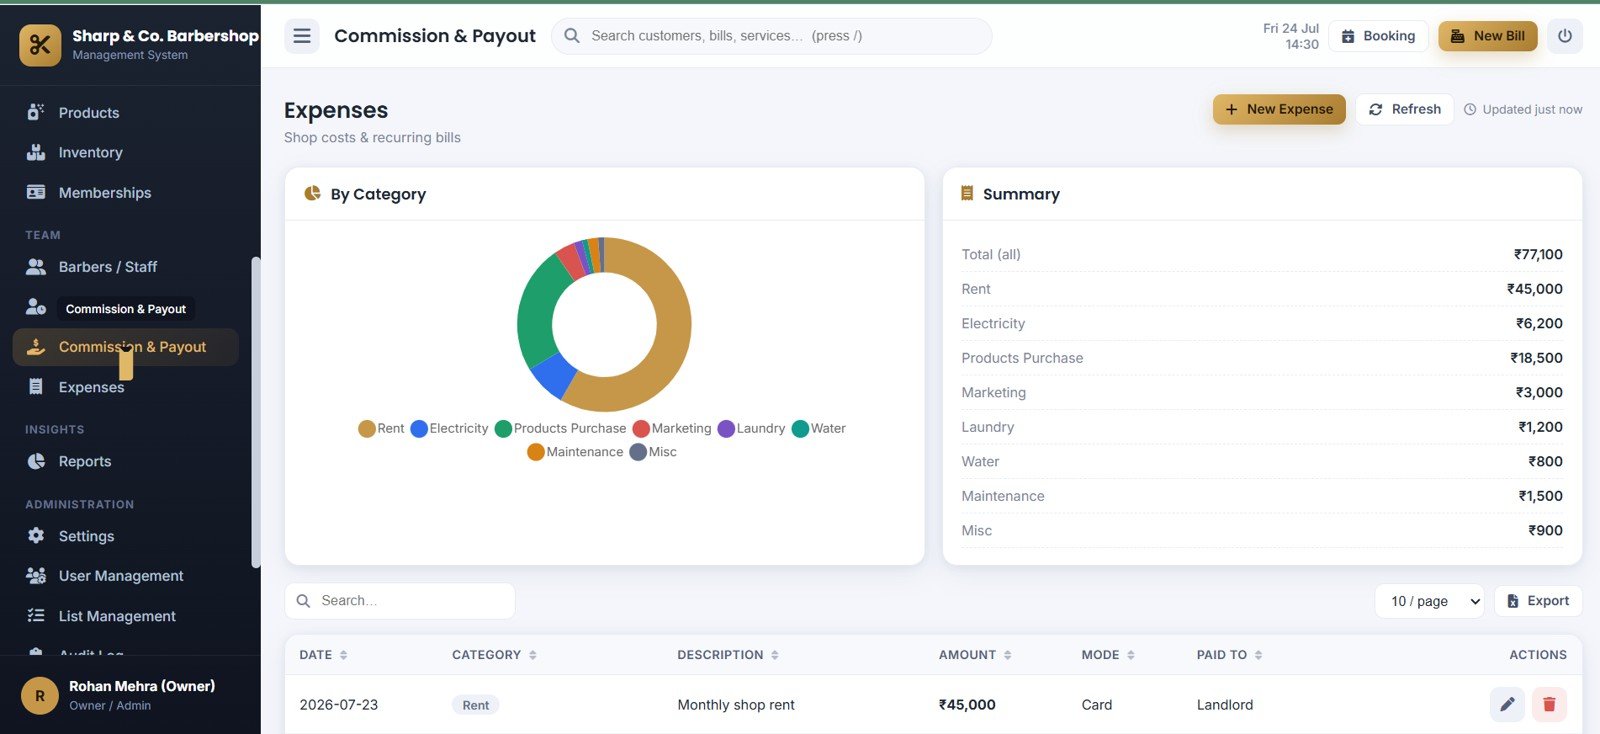Open Reports in the sidebar
This screenshot has width=1600, height=734.
pyautogui.click(x=125, y=461)
